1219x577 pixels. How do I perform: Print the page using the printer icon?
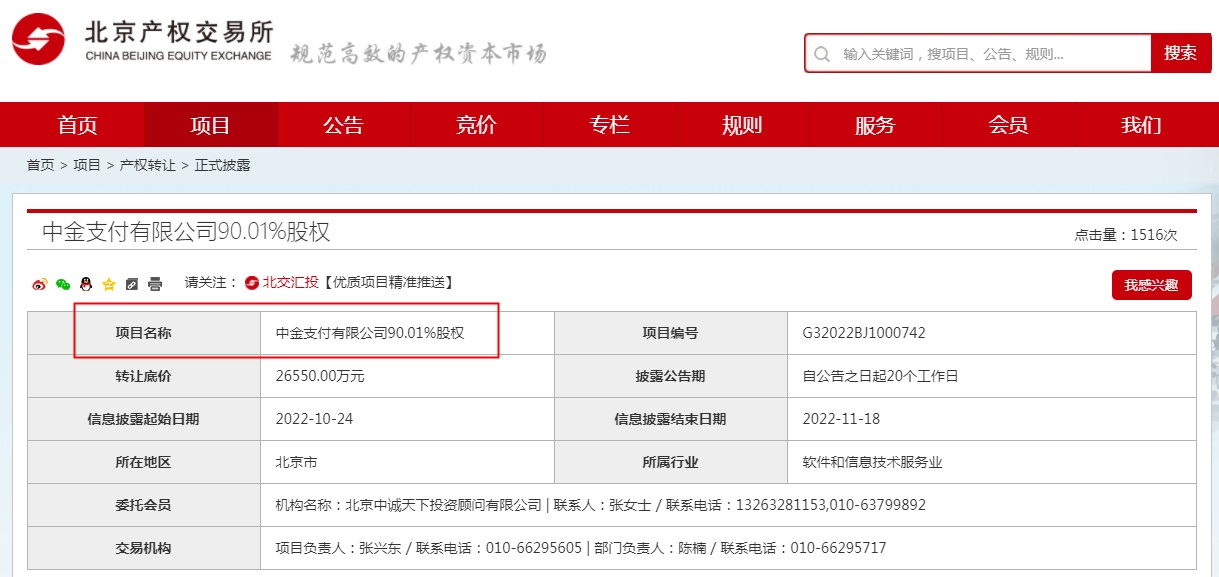point(155,284)
